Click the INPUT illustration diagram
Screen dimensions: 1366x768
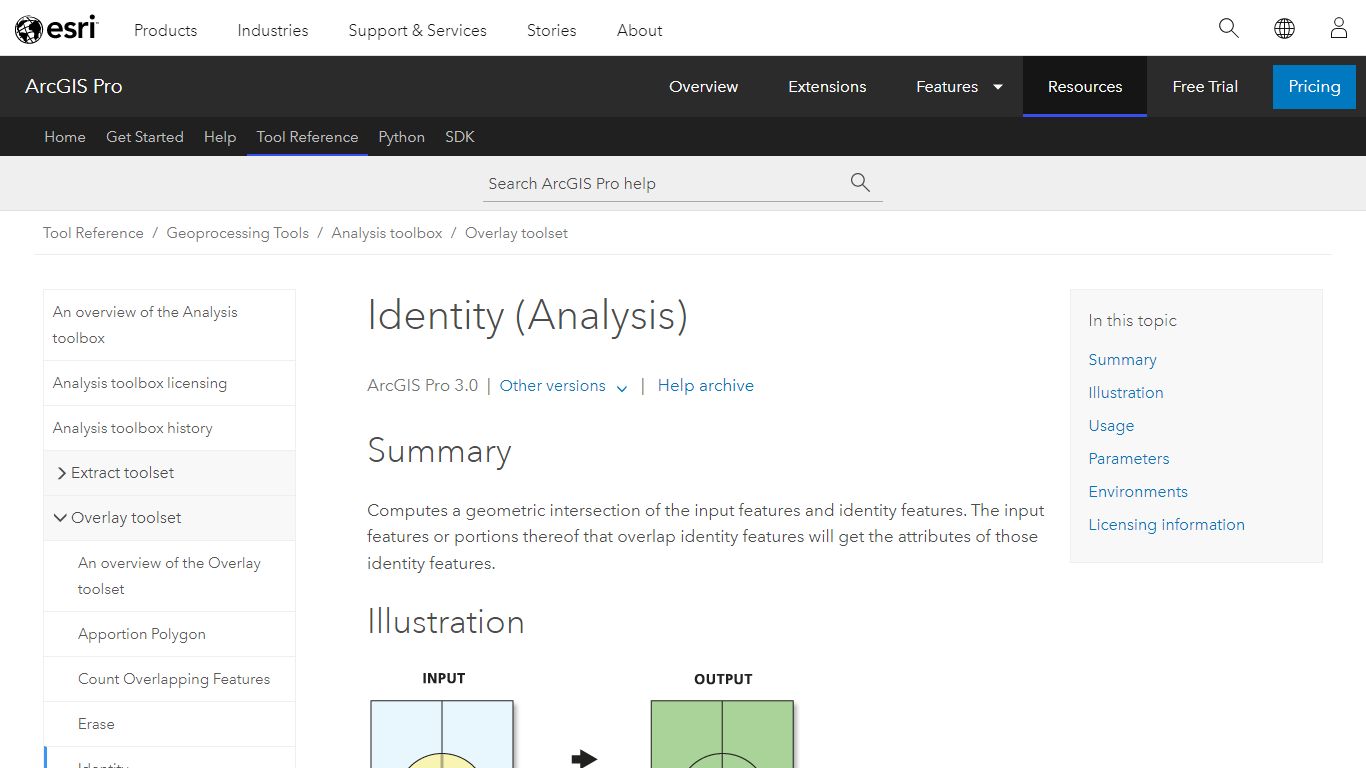pyautogui.click(x=442, y=733)
